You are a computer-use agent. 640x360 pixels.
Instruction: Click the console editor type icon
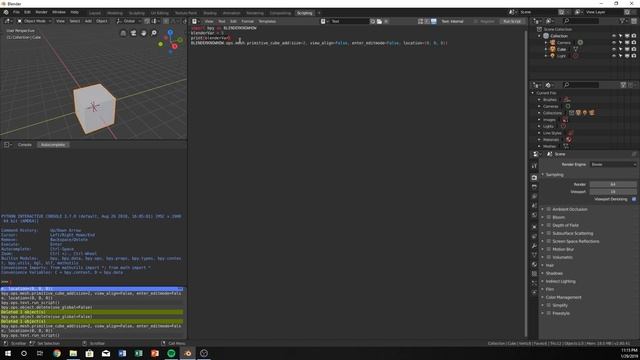tap(8, 144)
